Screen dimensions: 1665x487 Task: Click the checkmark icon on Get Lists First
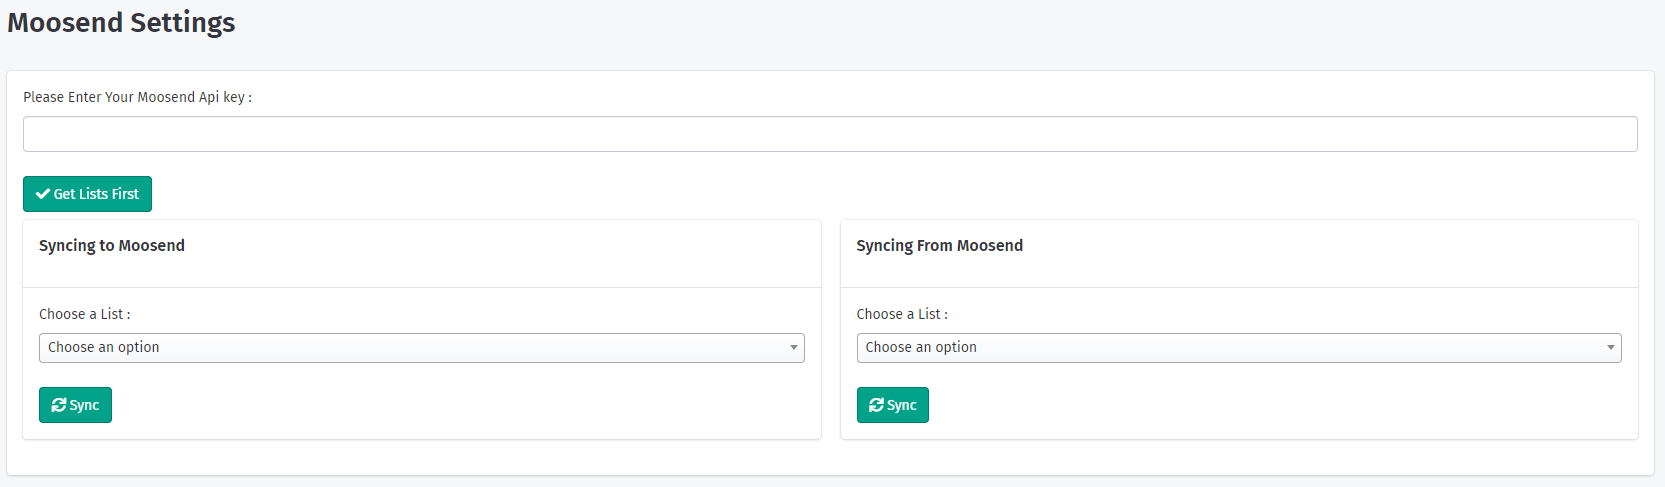(x=43, y=194)
